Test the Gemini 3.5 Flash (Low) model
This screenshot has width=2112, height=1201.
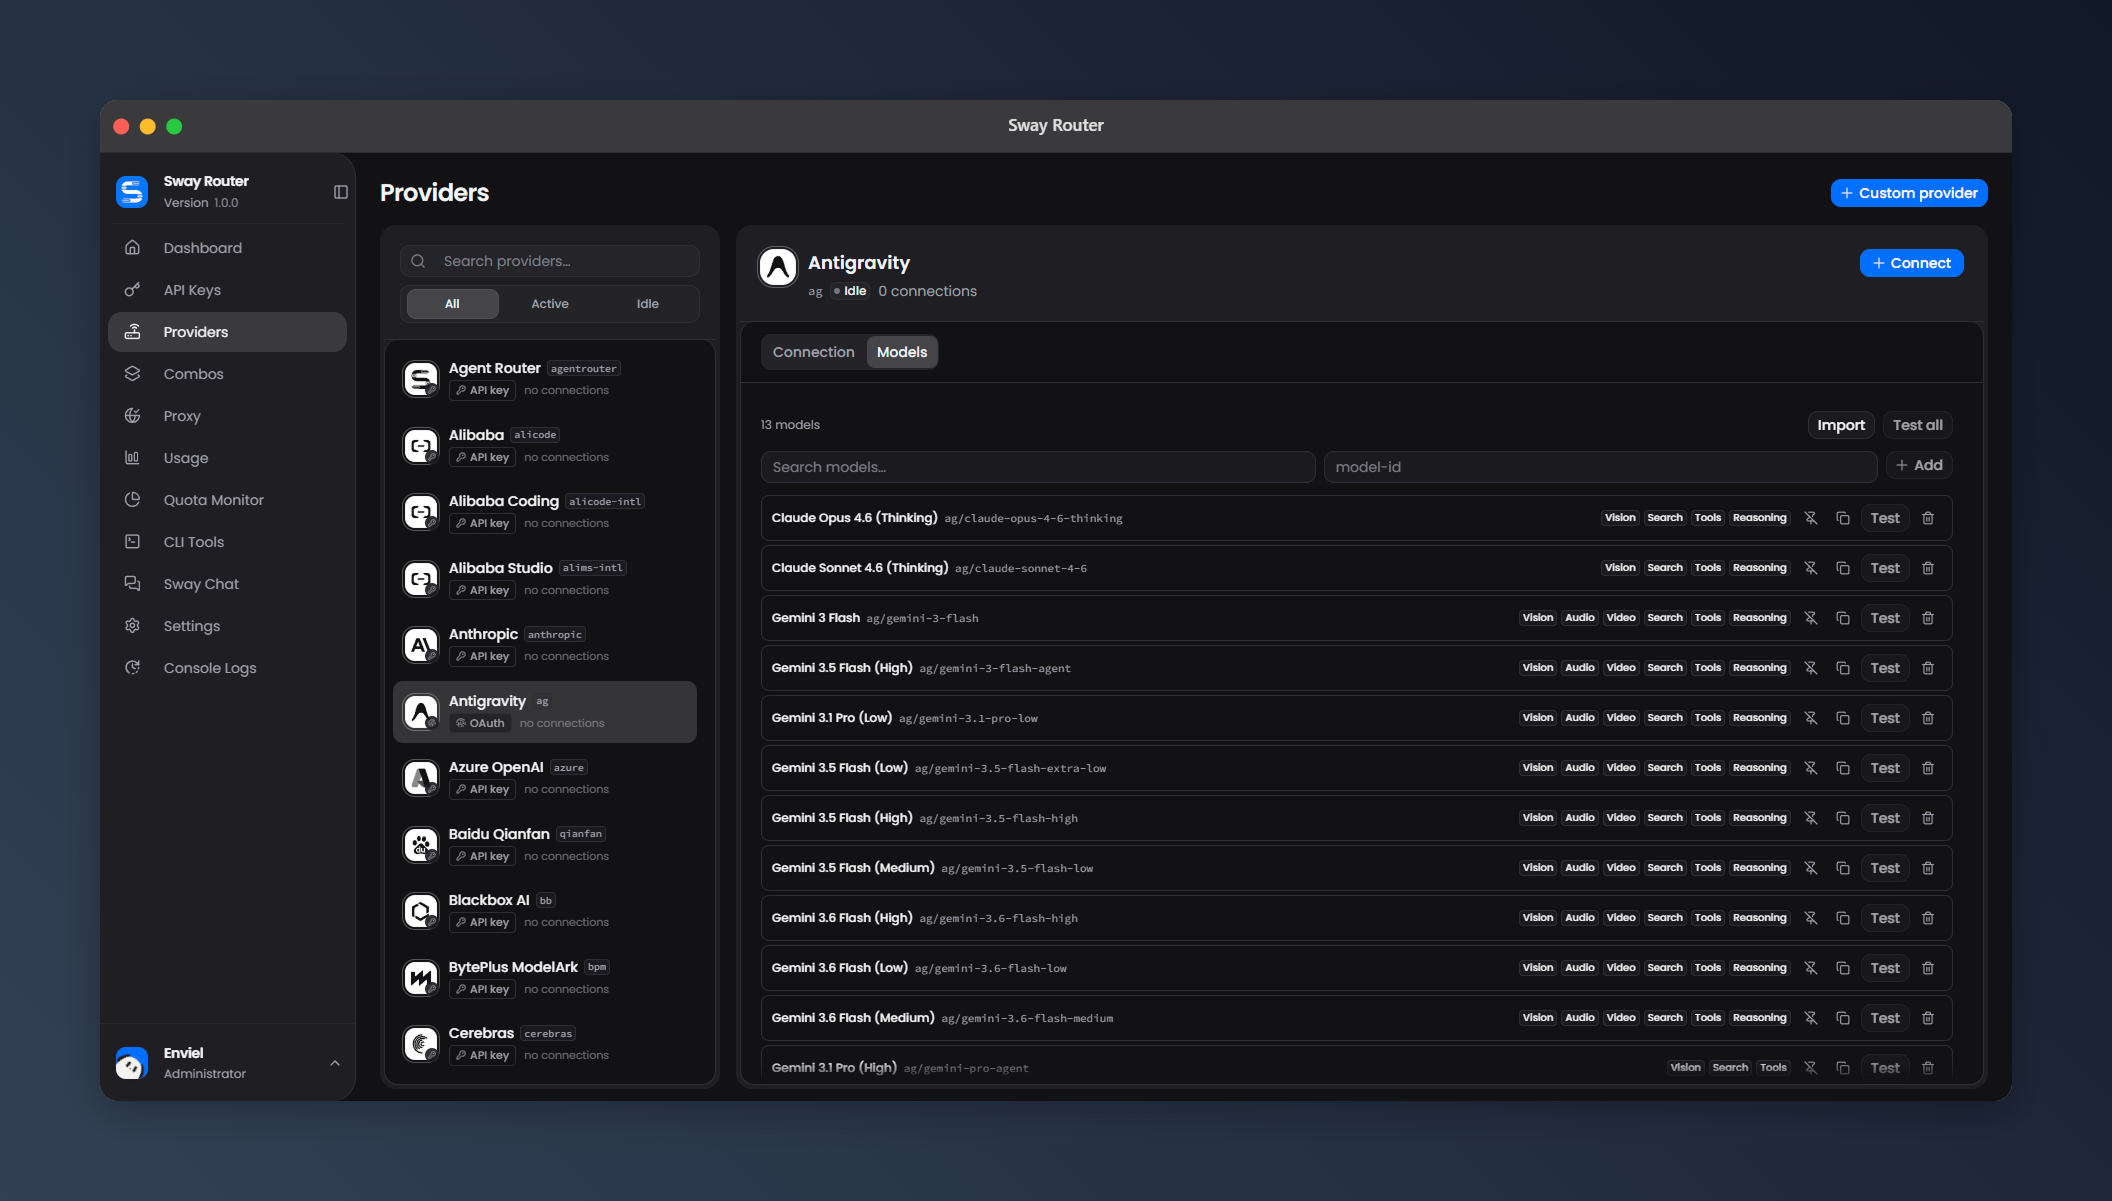click(x=1885, y=768)
